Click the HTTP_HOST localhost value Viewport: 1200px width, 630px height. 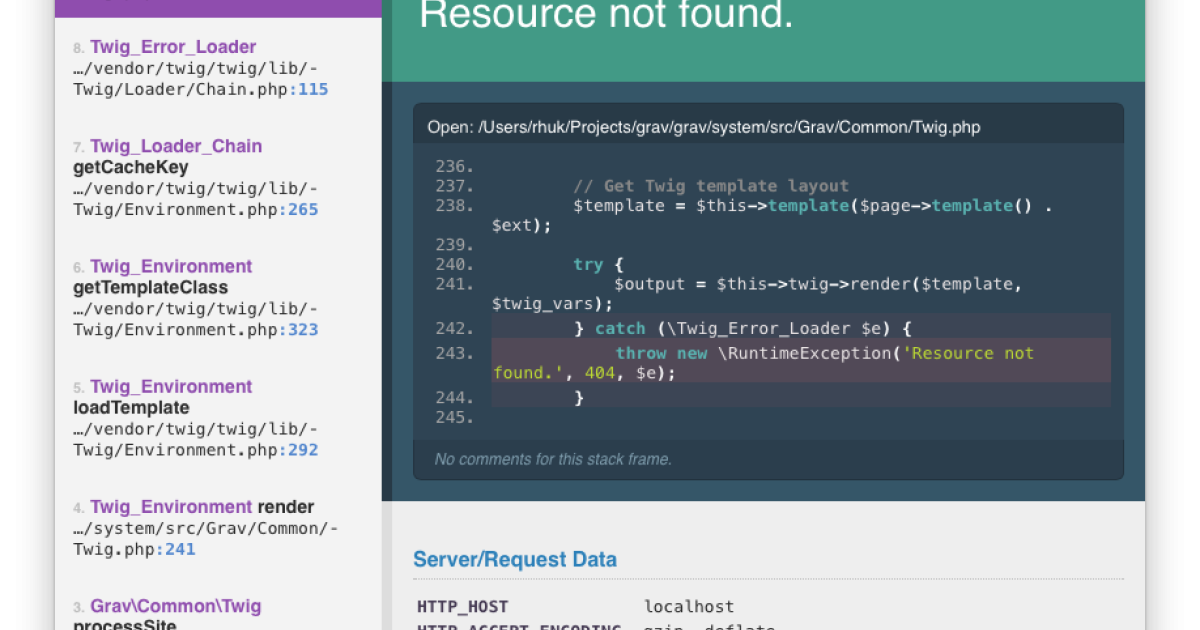(x=688, y=606)
